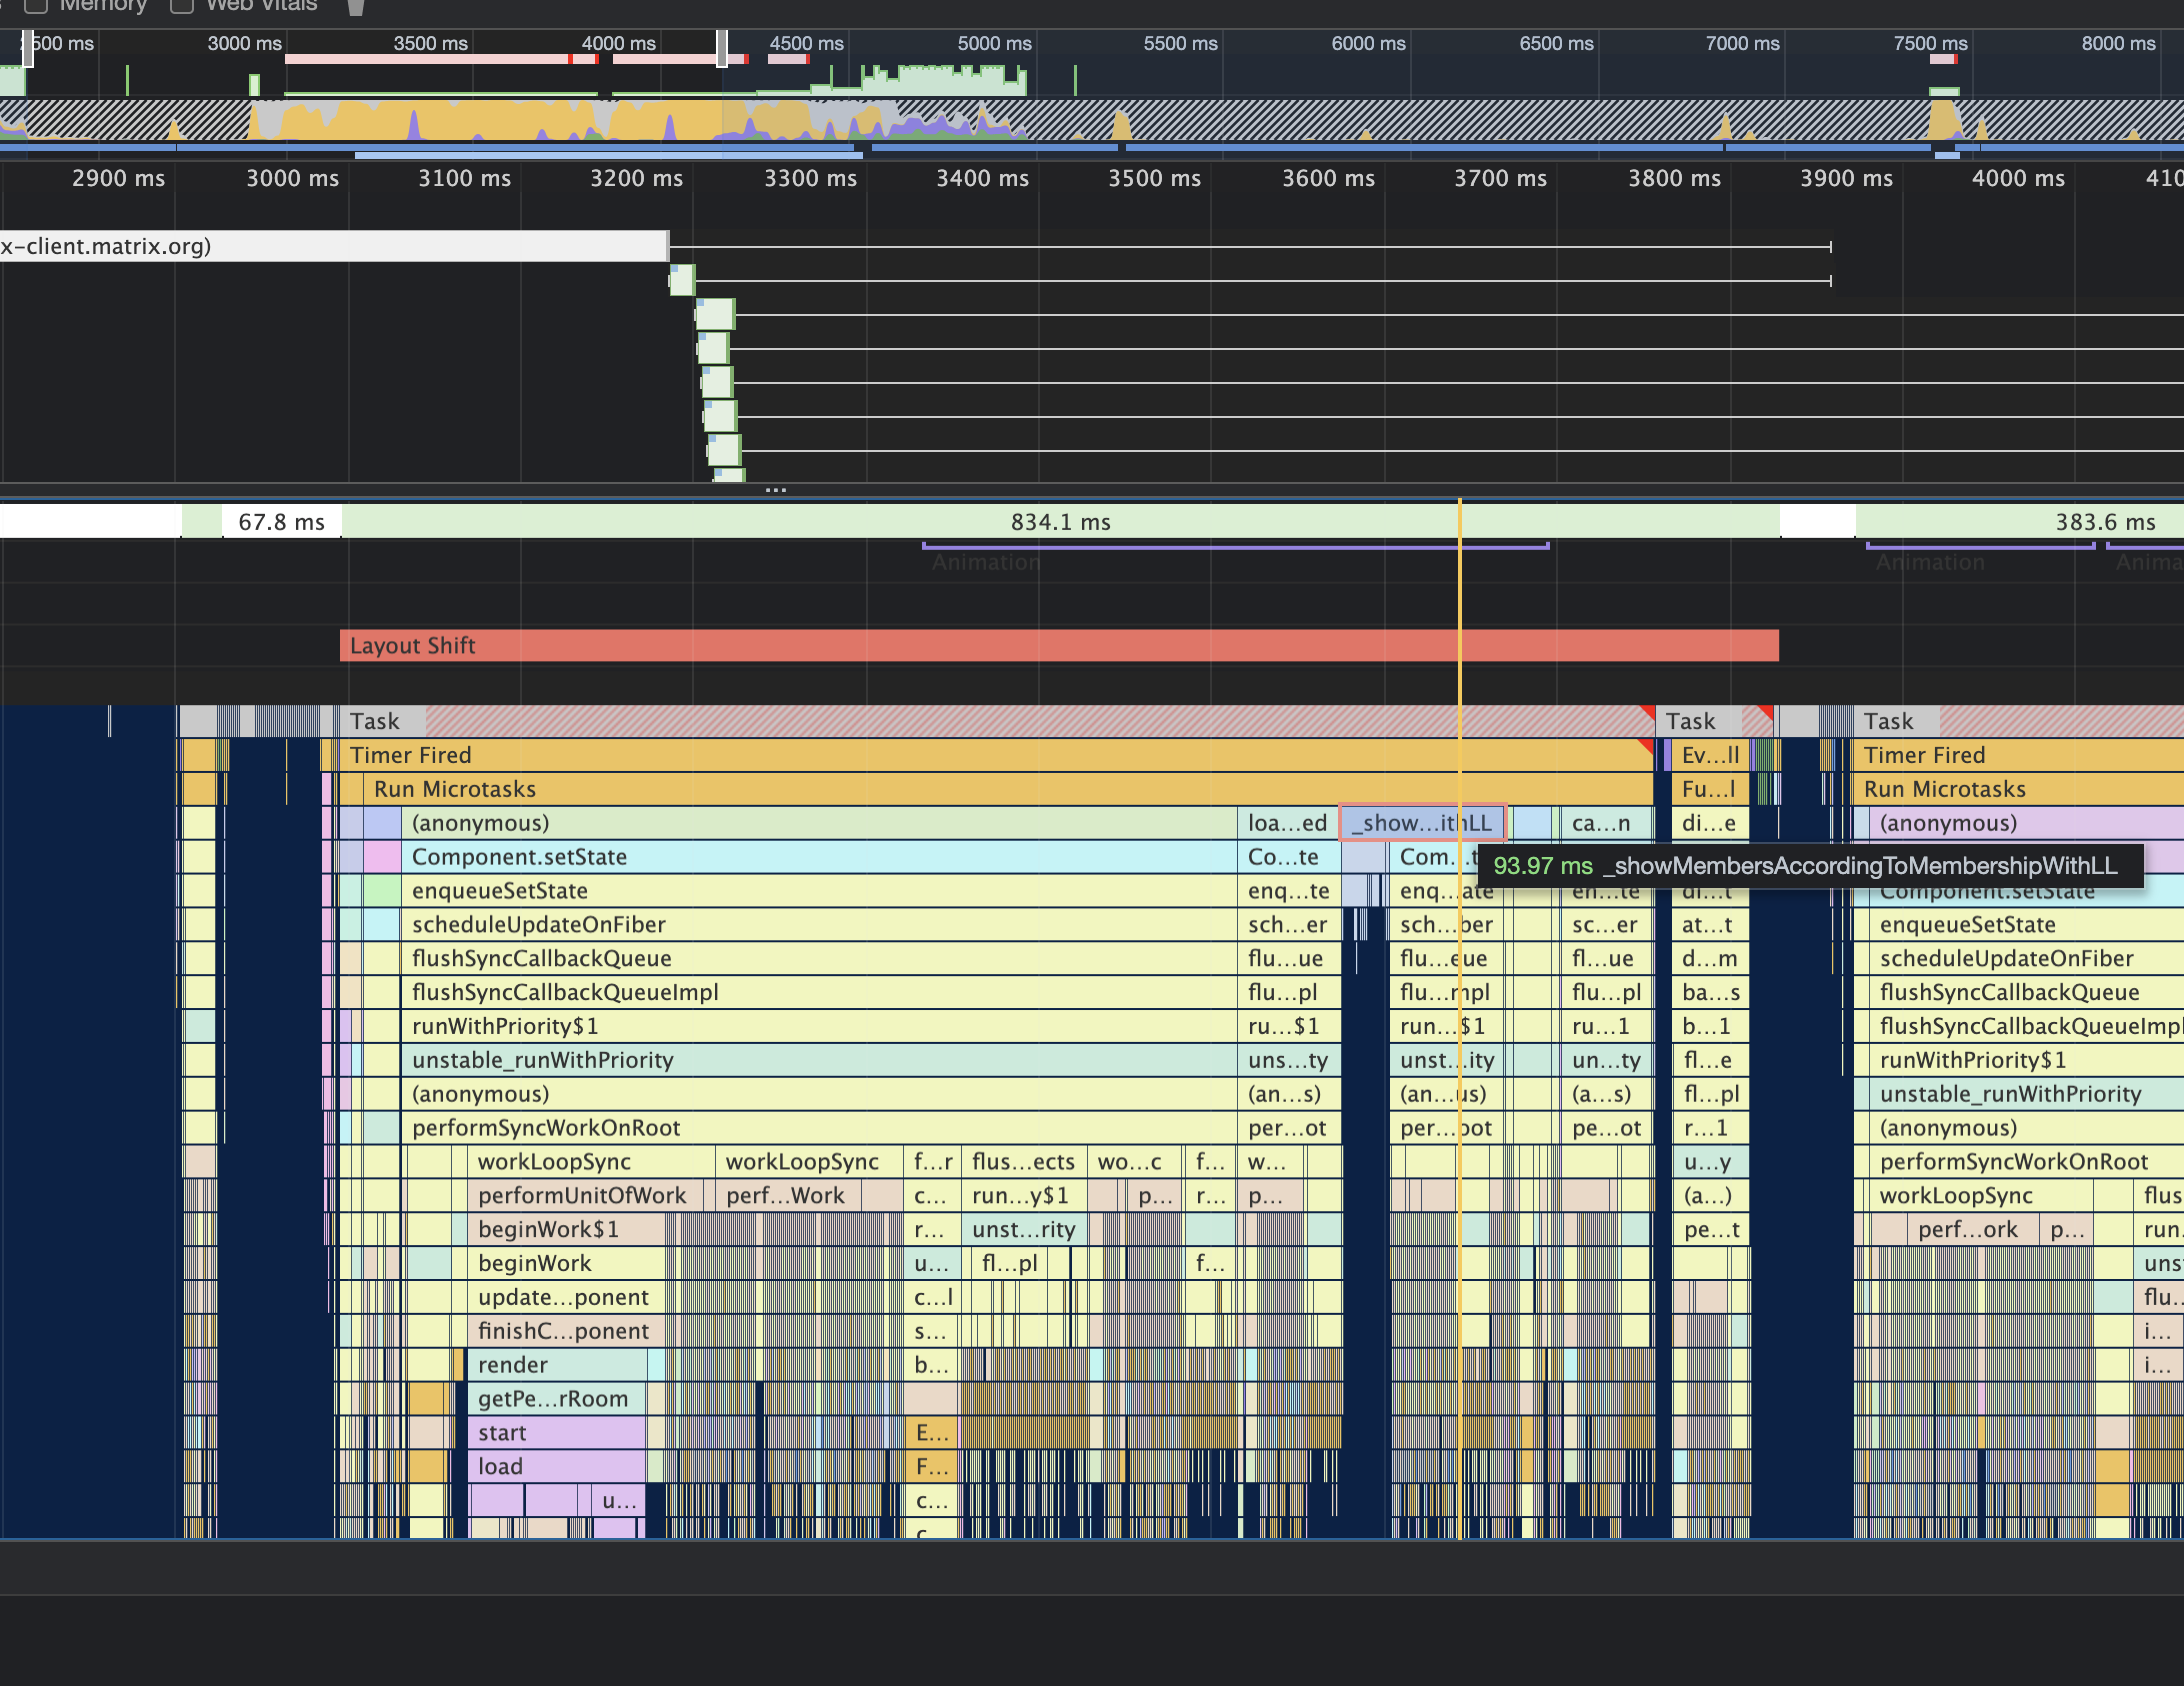Enable the Web Vitals checkbox
The image size is (2184, 1686).
coord(182,6)
